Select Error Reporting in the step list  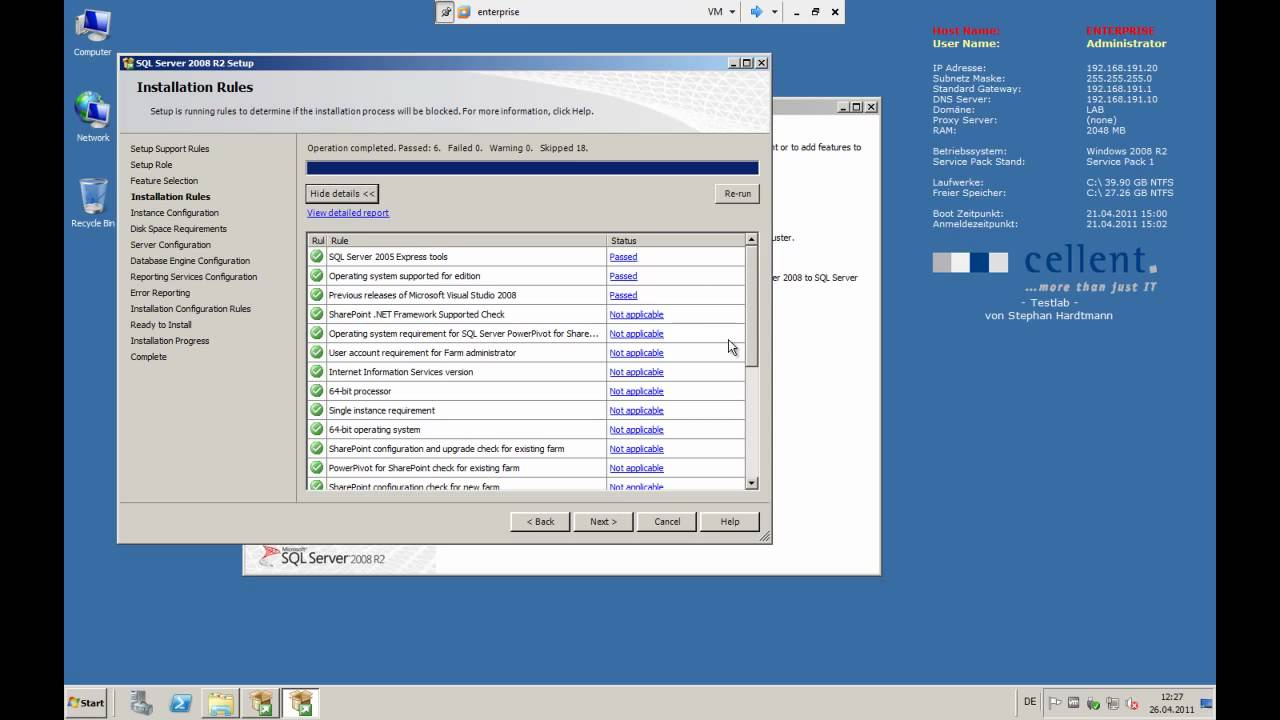tap(160, 293)
